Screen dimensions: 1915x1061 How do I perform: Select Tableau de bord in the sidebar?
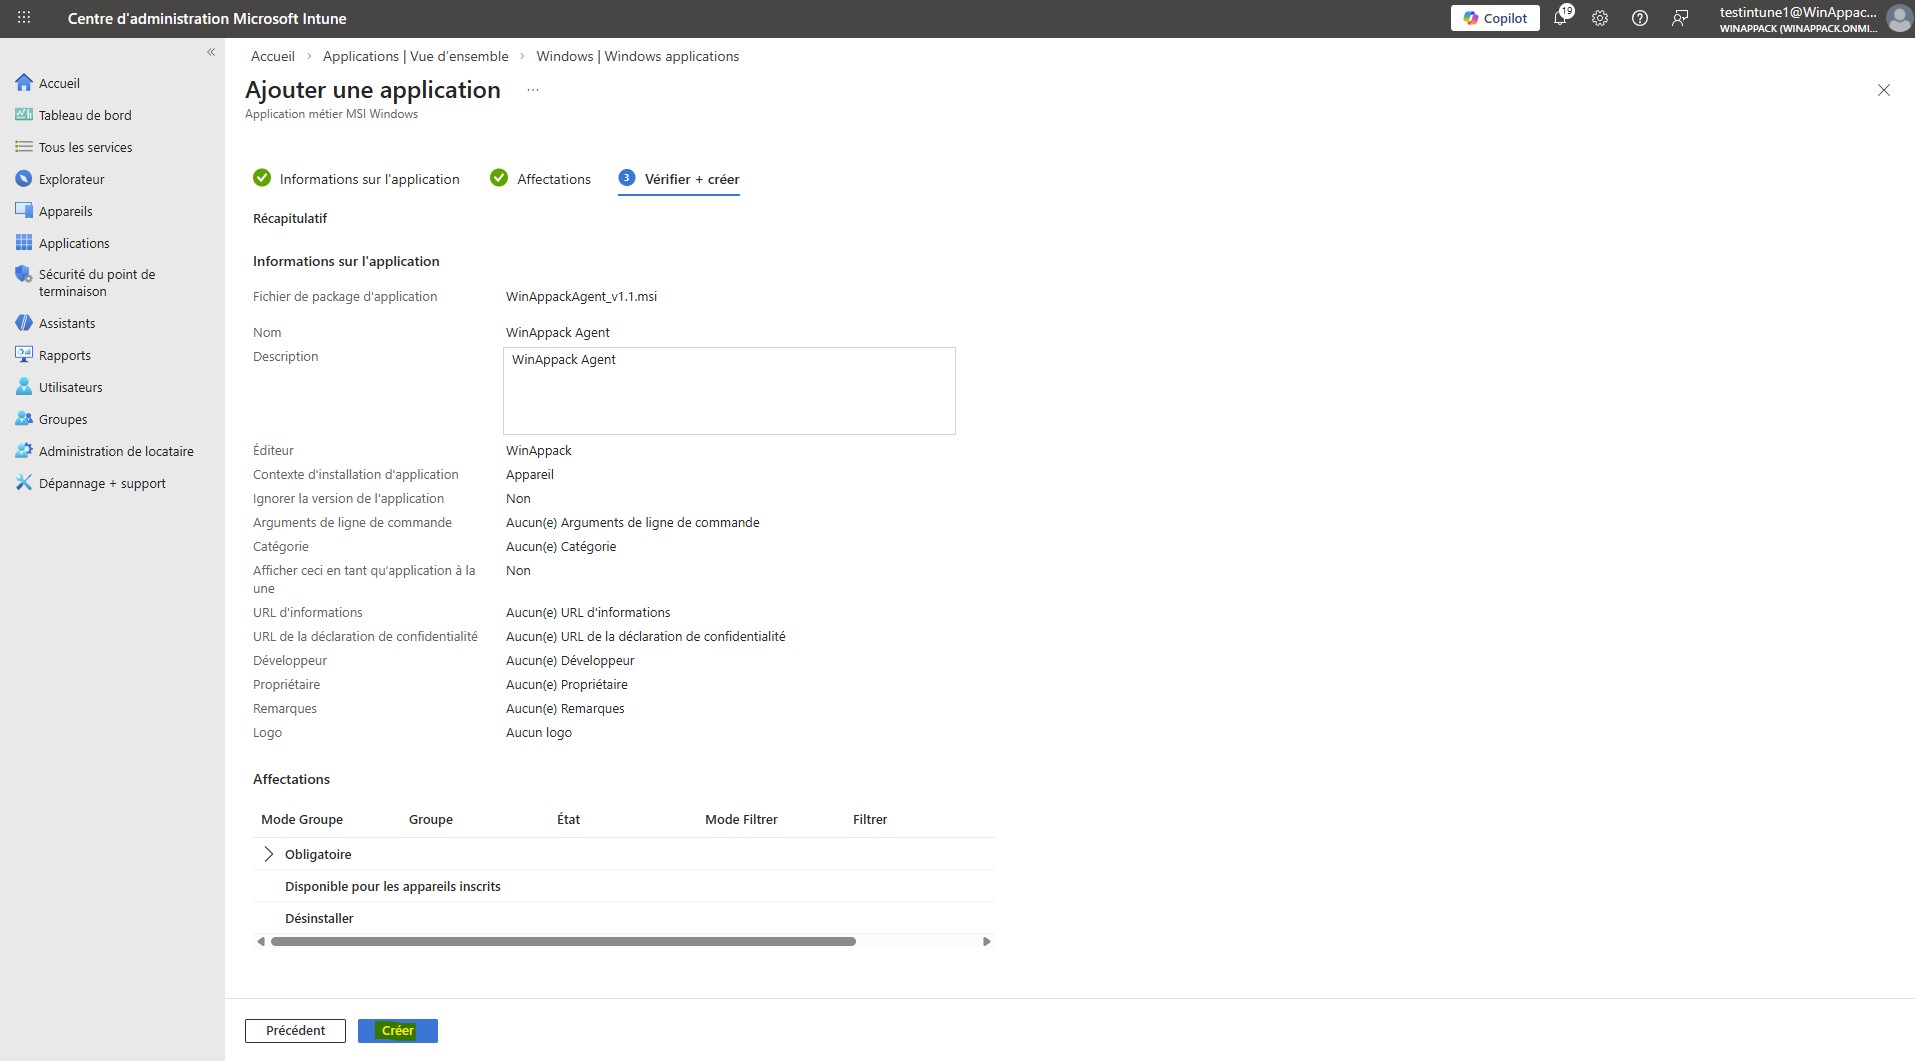tap(85, 115)
